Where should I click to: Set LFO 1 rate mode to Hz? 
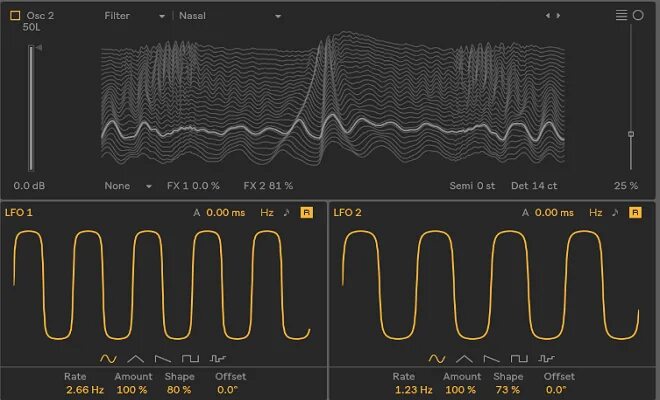click(267, 213)
